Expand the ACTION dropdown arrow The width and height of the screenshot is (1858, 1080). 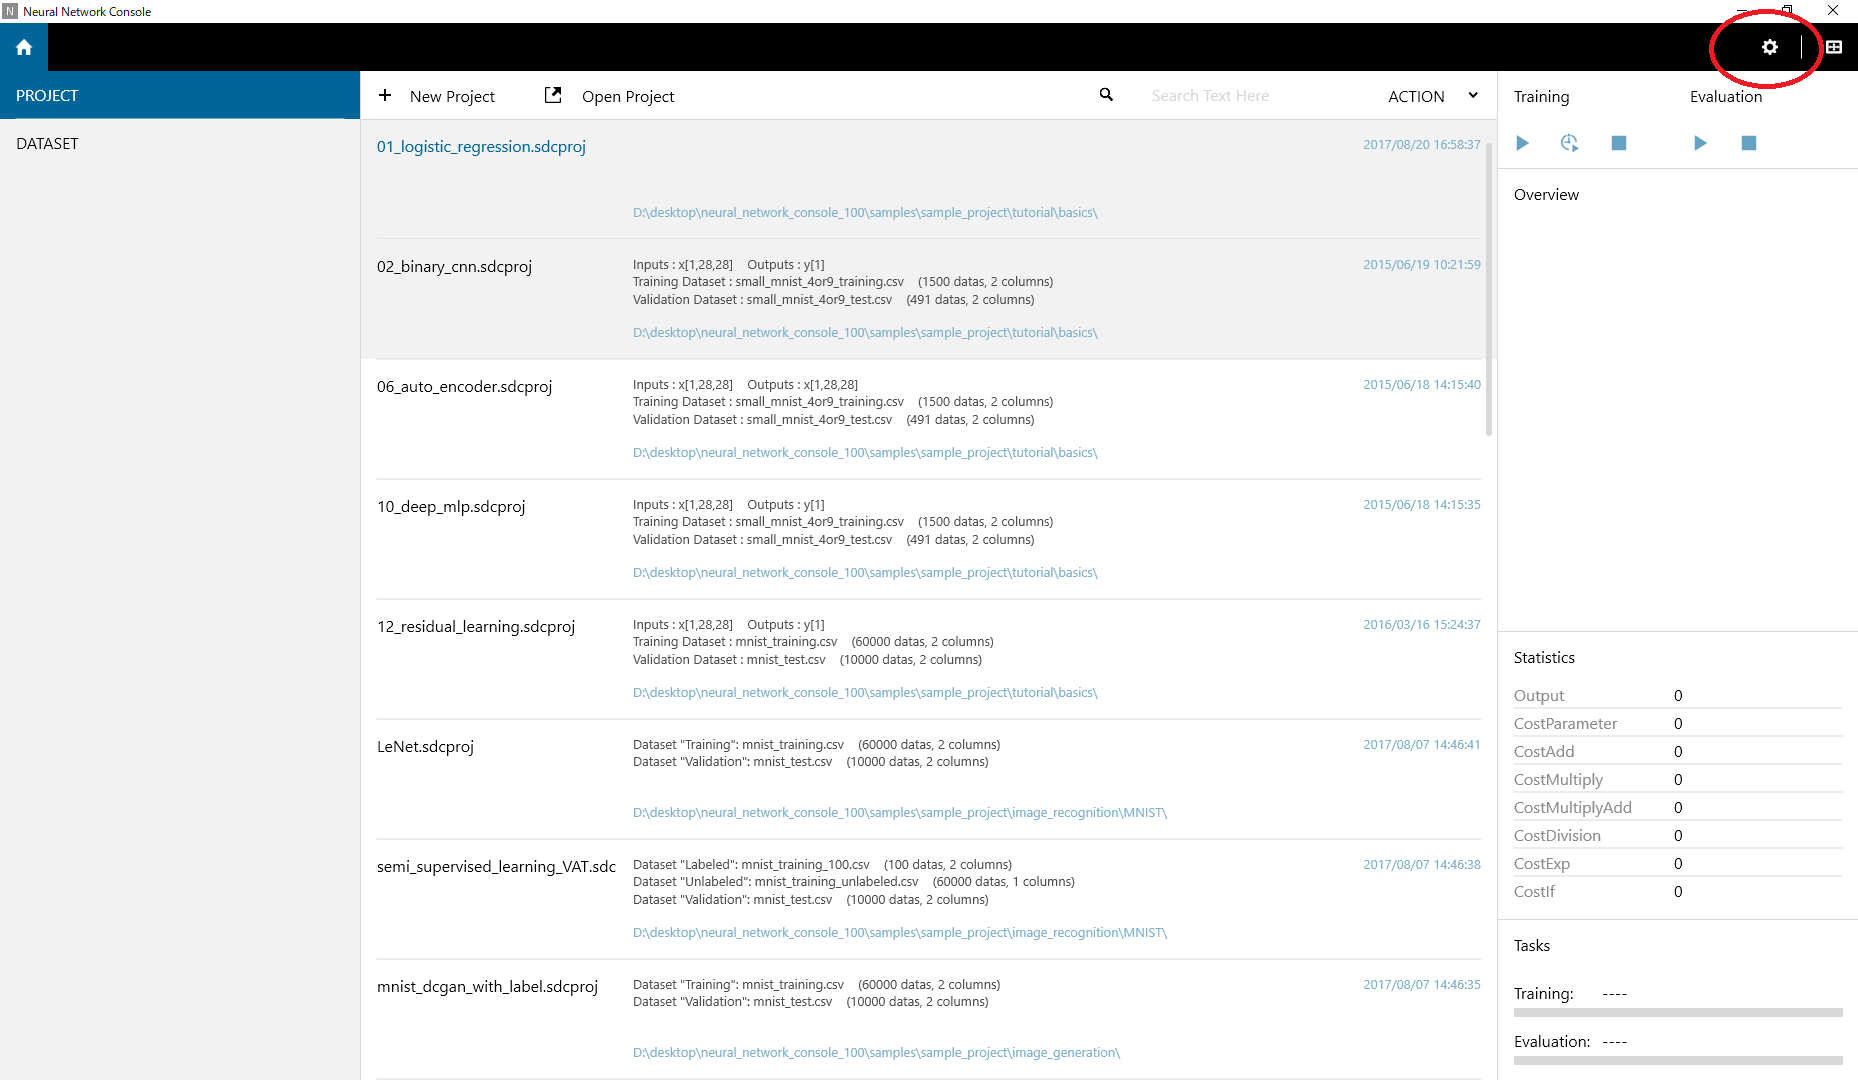click(x=1473, y=95)
